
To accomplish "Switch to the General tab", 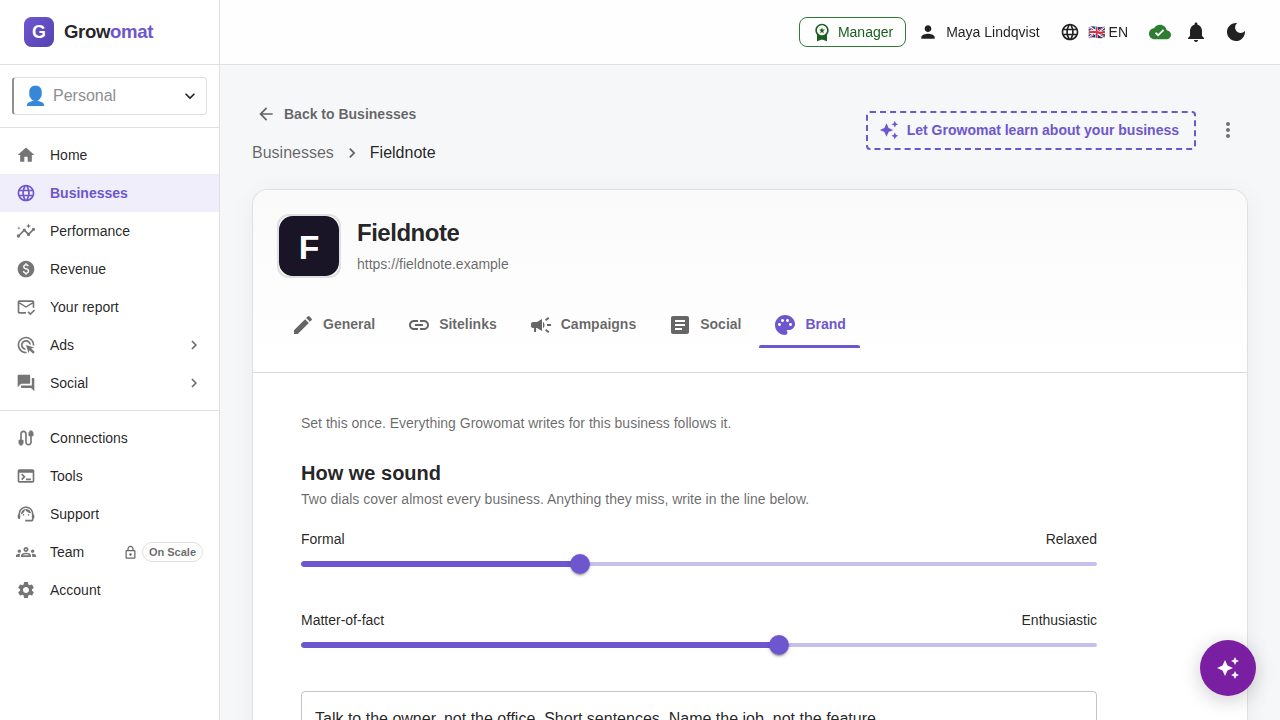I will click(x=334, y=324).
